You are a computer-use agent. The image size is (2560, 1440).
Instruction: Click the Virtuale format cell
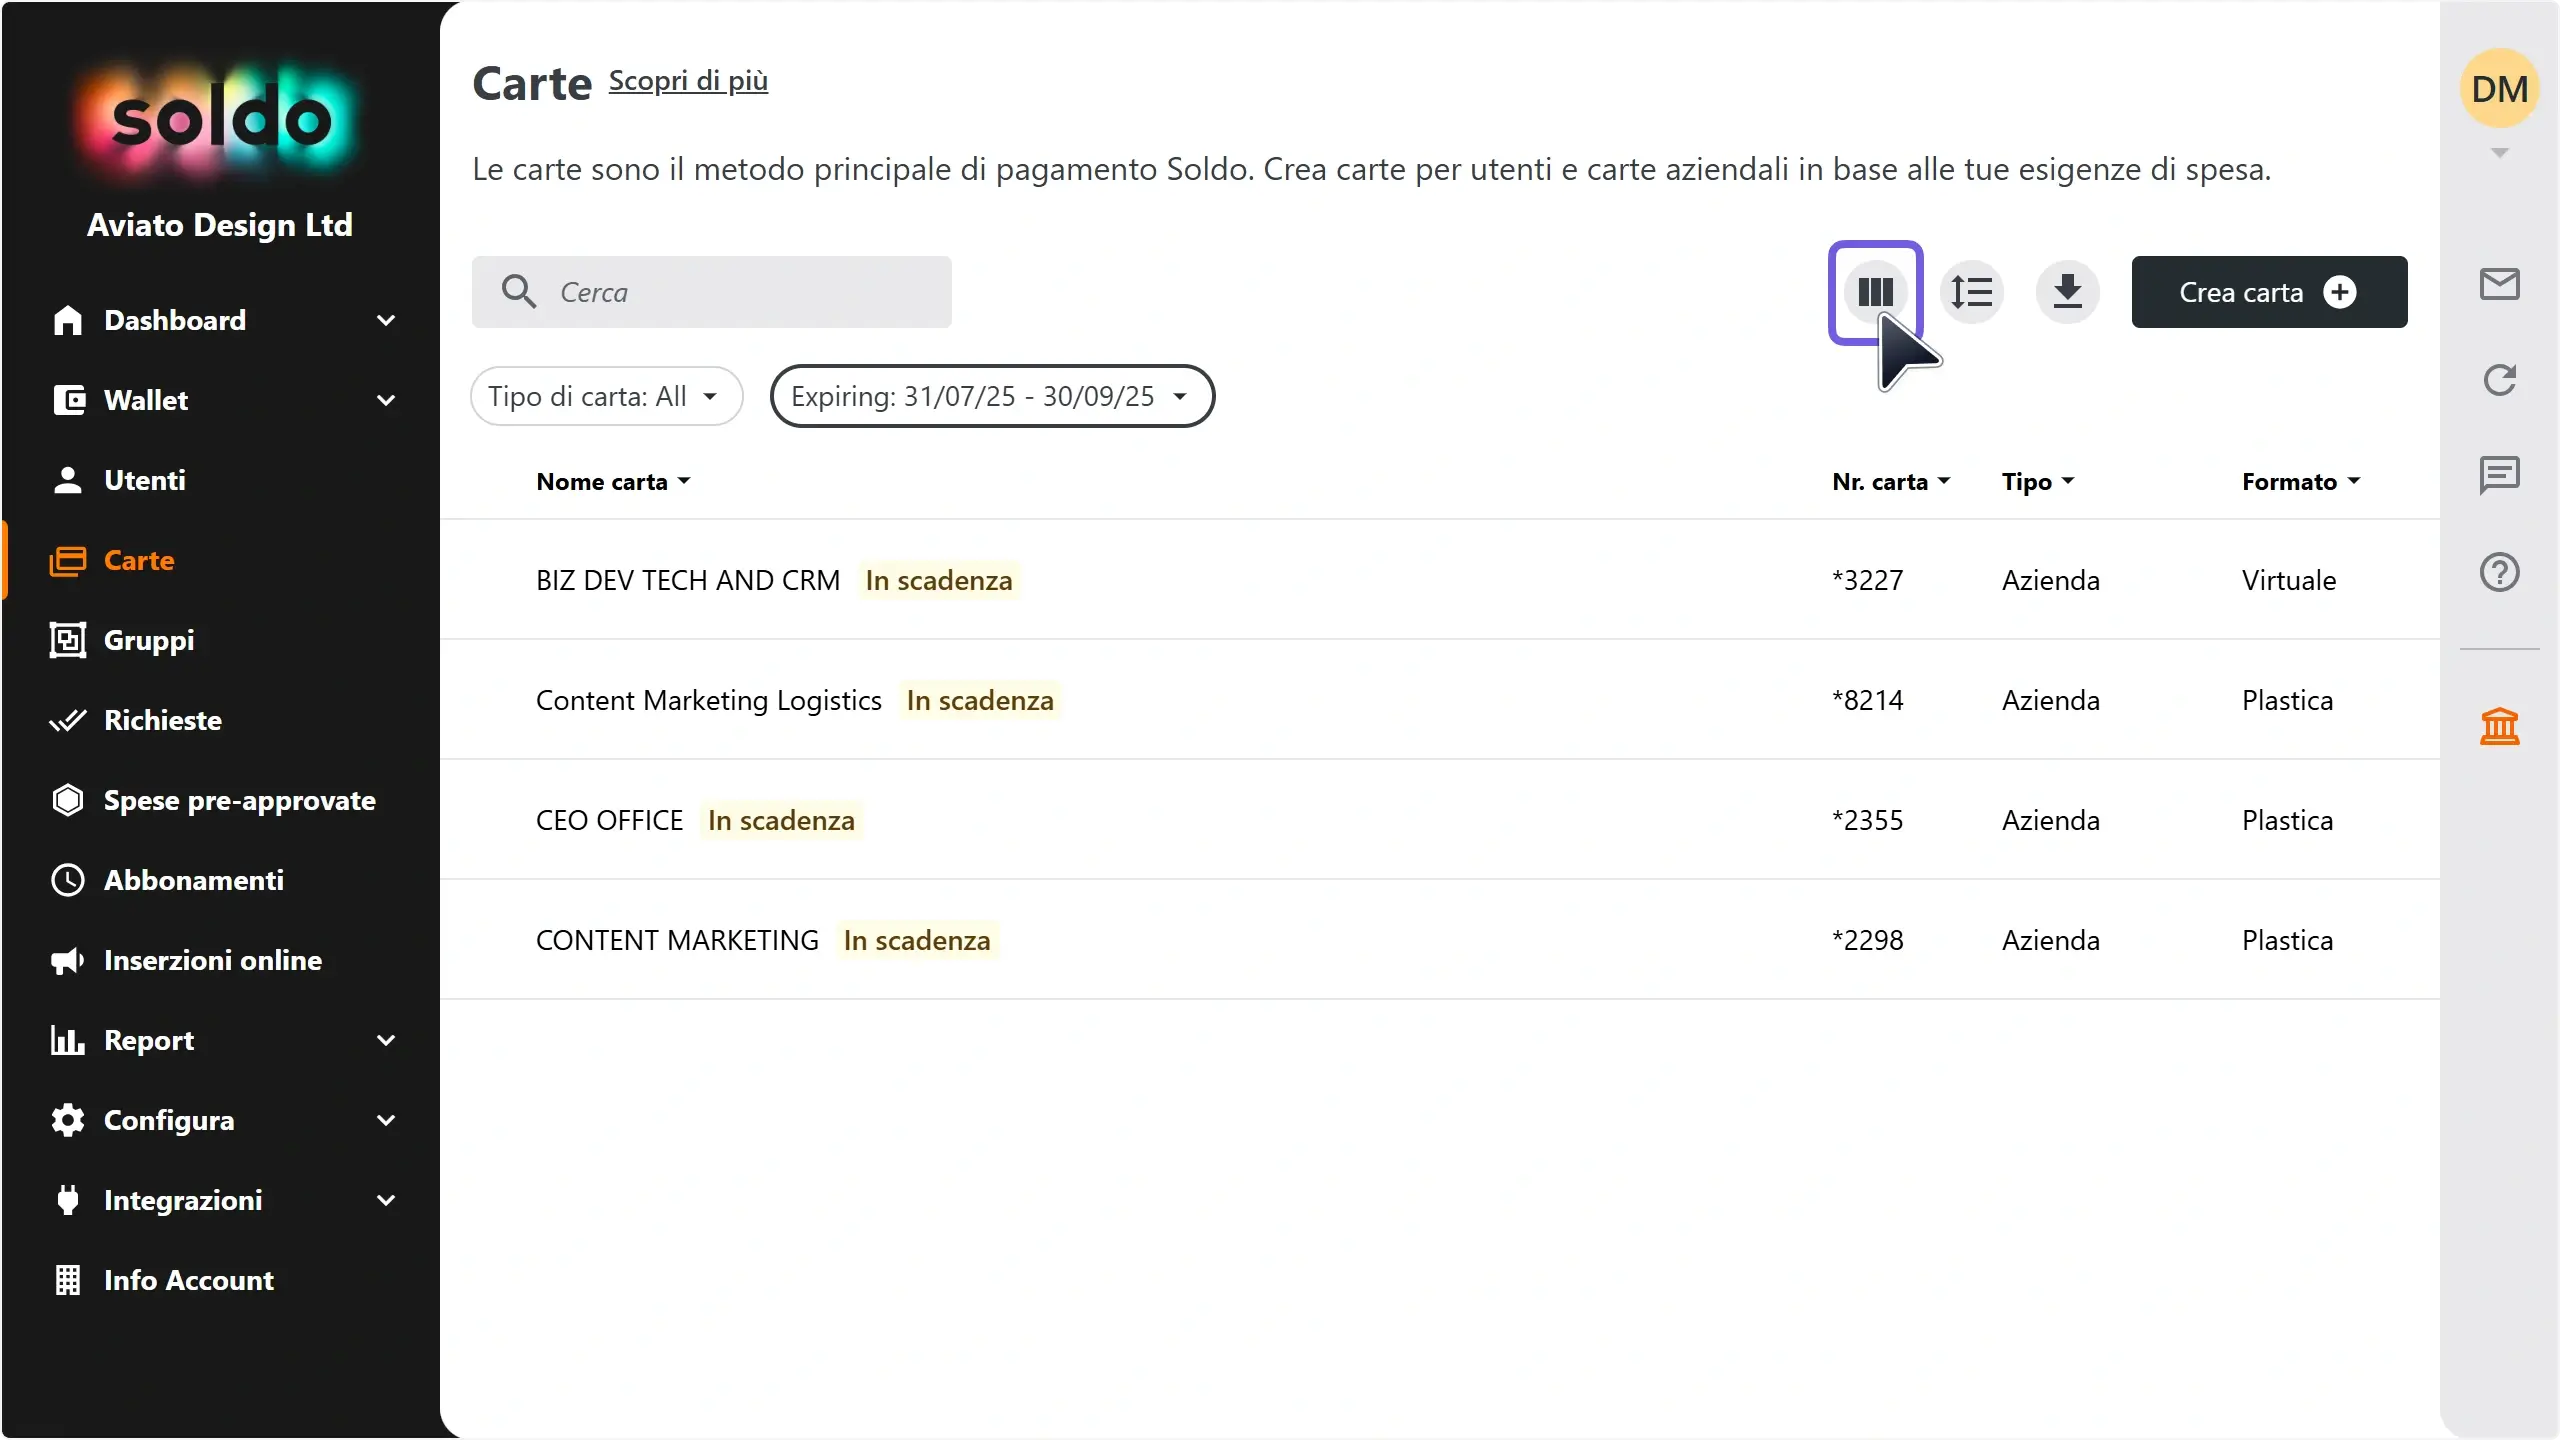tap(2289, 580)
